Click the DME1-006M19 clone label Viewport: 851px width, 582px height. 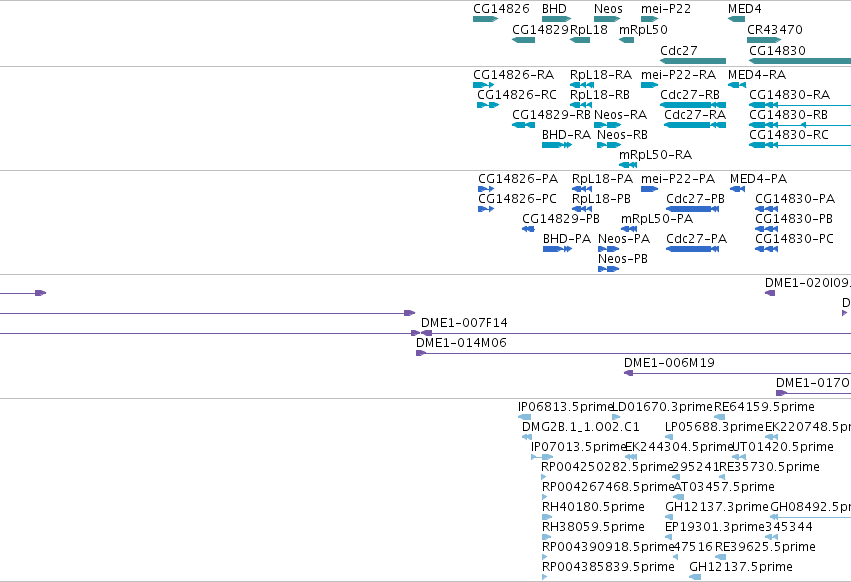pyautogui.click(x=669, y=363)
